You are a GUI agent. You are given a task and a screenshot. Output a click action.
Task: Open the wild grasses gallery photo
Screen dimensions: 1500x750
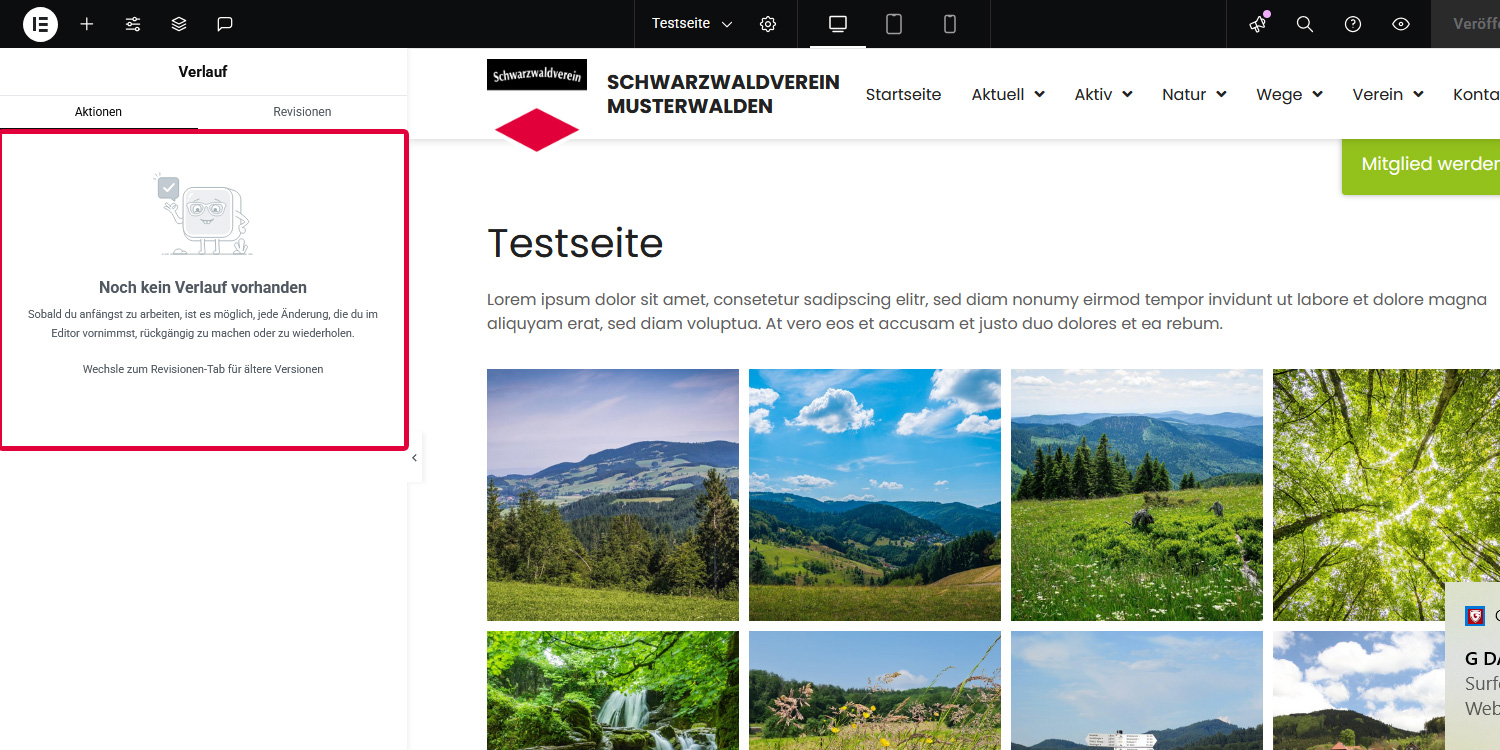[x=875, y=690]
